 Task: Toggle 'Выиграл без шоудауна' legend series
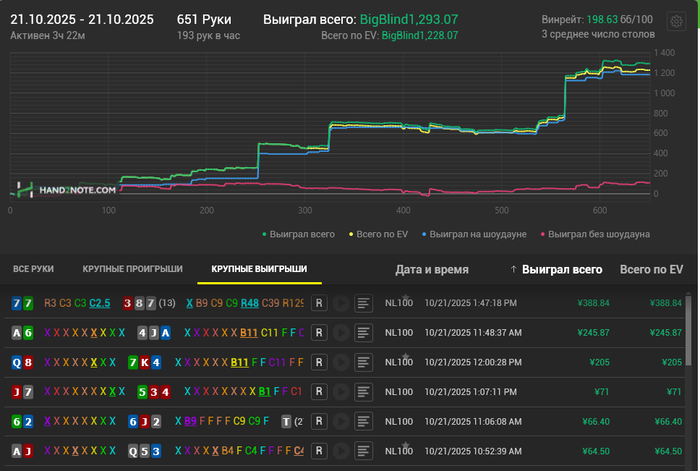(x=594, y=234)
